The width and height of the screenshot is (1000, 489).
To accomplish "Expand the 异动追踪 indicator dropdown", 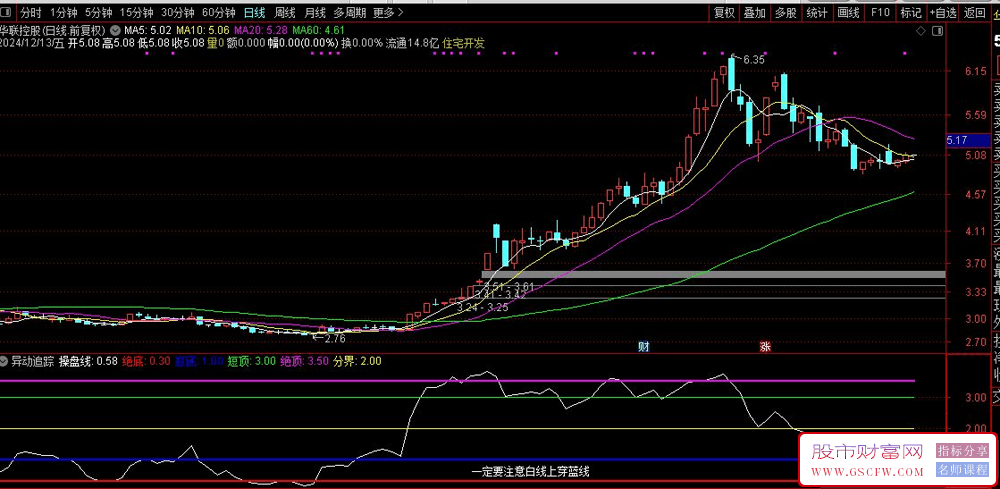I will point(4,361).
